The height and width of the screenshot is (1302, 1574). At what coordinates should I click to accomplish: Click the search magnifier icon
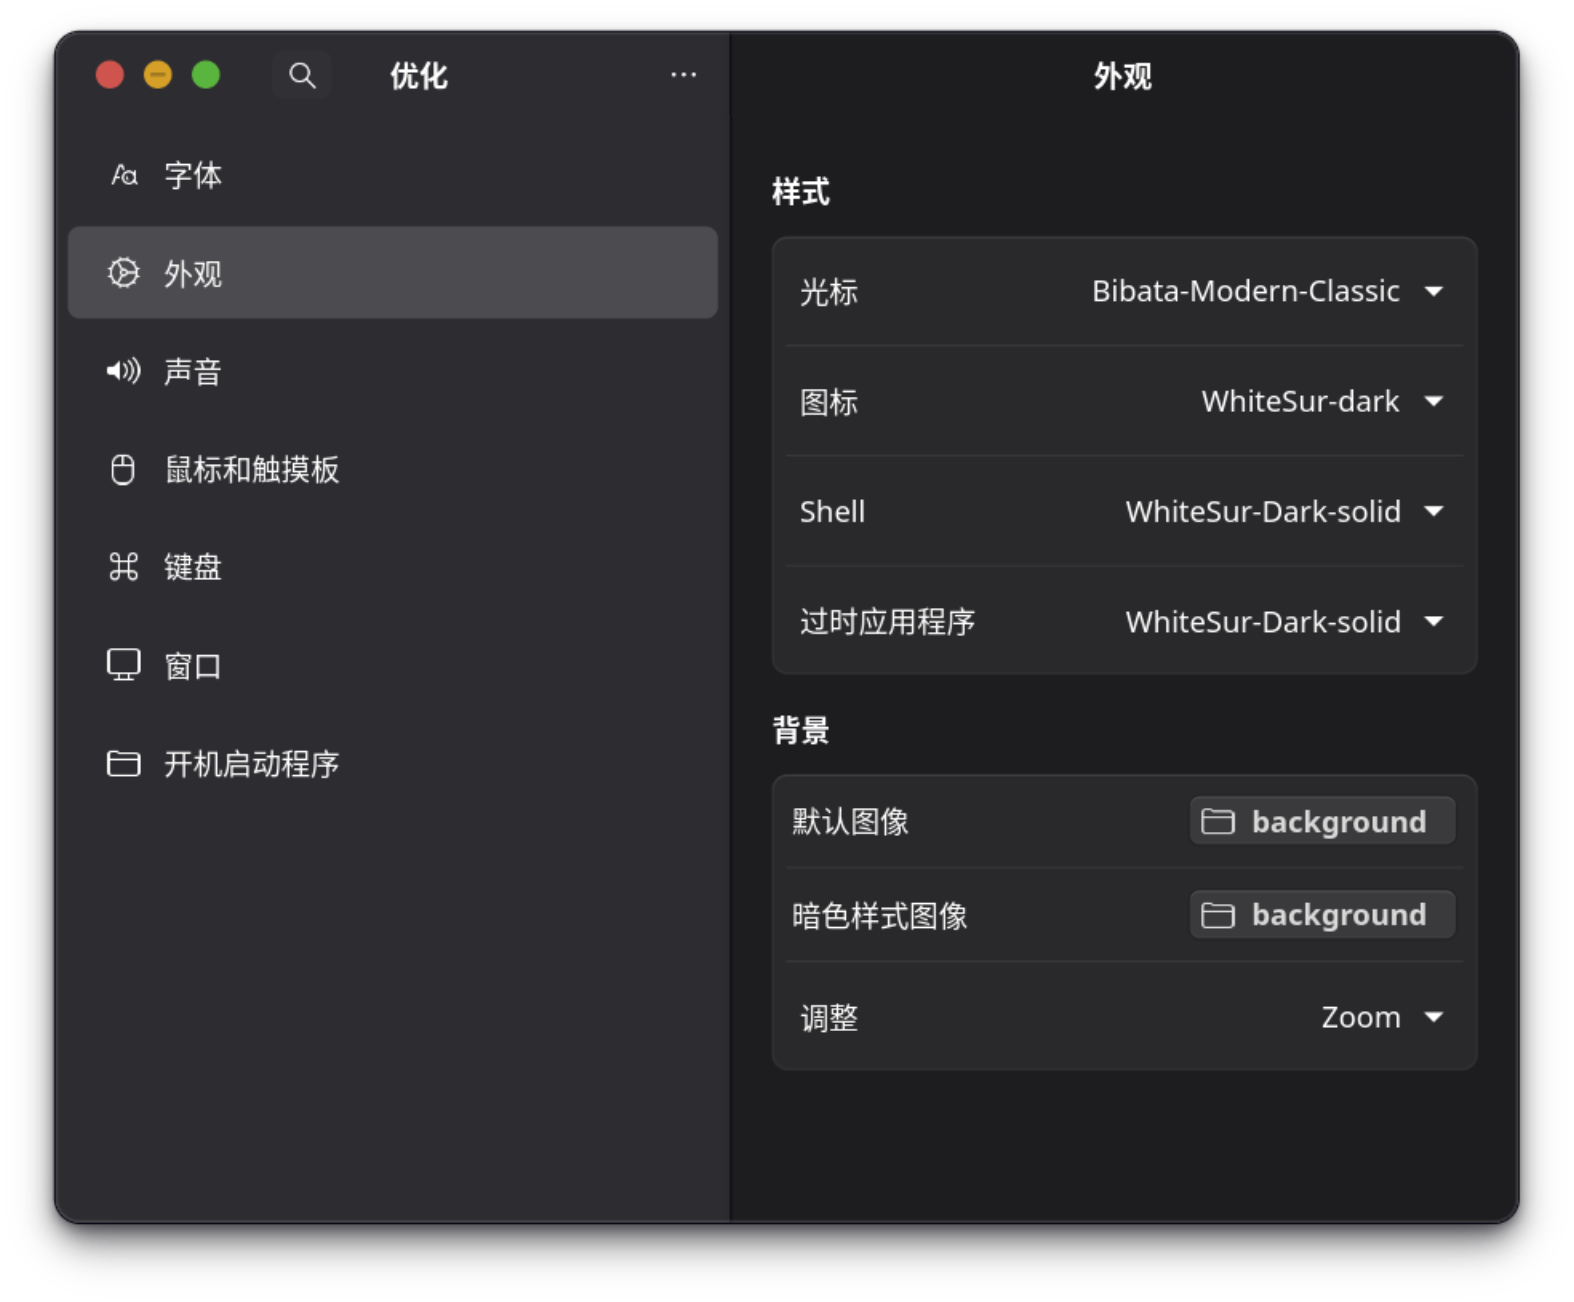tap(302, 76)
